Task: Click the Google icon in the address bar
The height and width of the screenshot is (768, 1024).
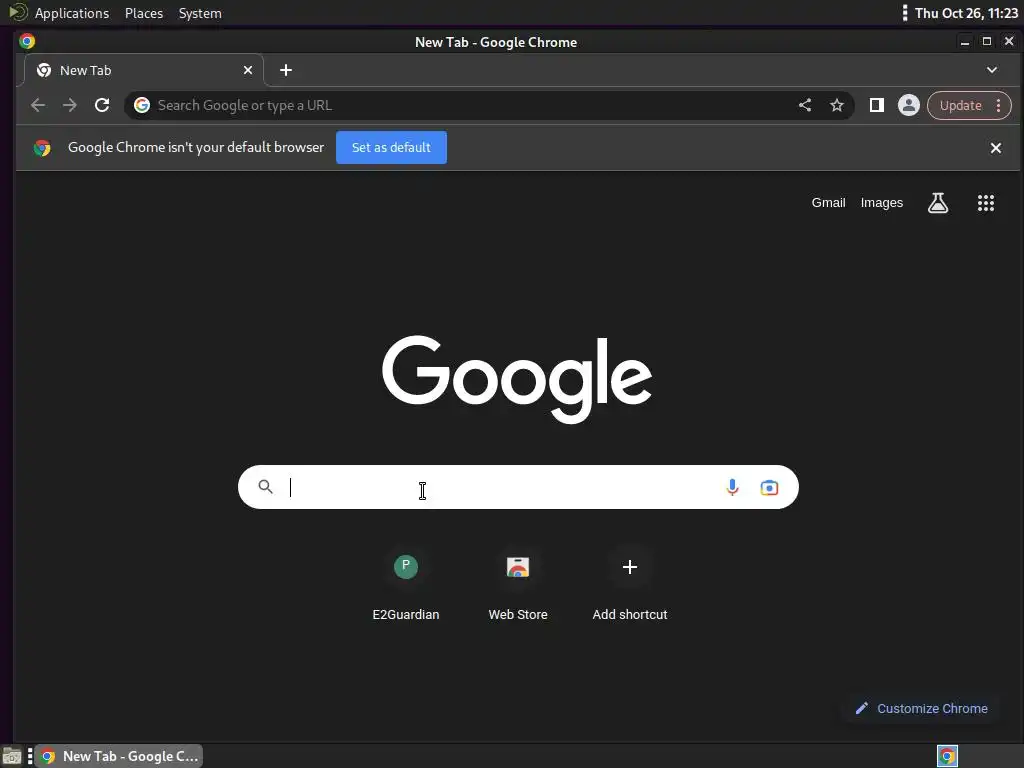Action: (x=142, y=105)
